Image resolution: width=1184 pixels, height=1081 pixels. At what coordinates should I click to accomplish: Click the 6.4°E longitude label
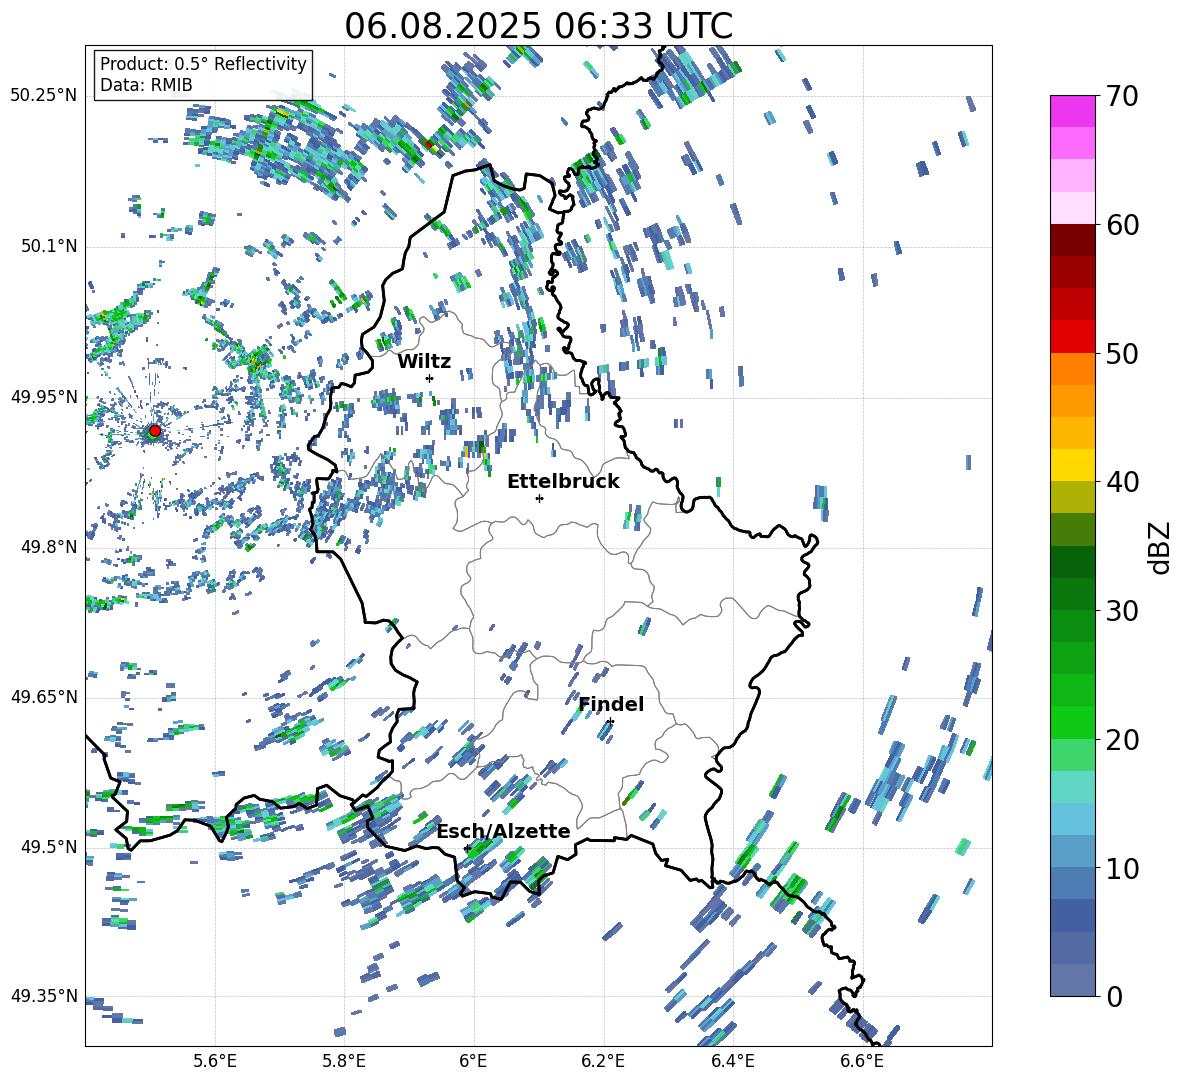pos(732,1061)
